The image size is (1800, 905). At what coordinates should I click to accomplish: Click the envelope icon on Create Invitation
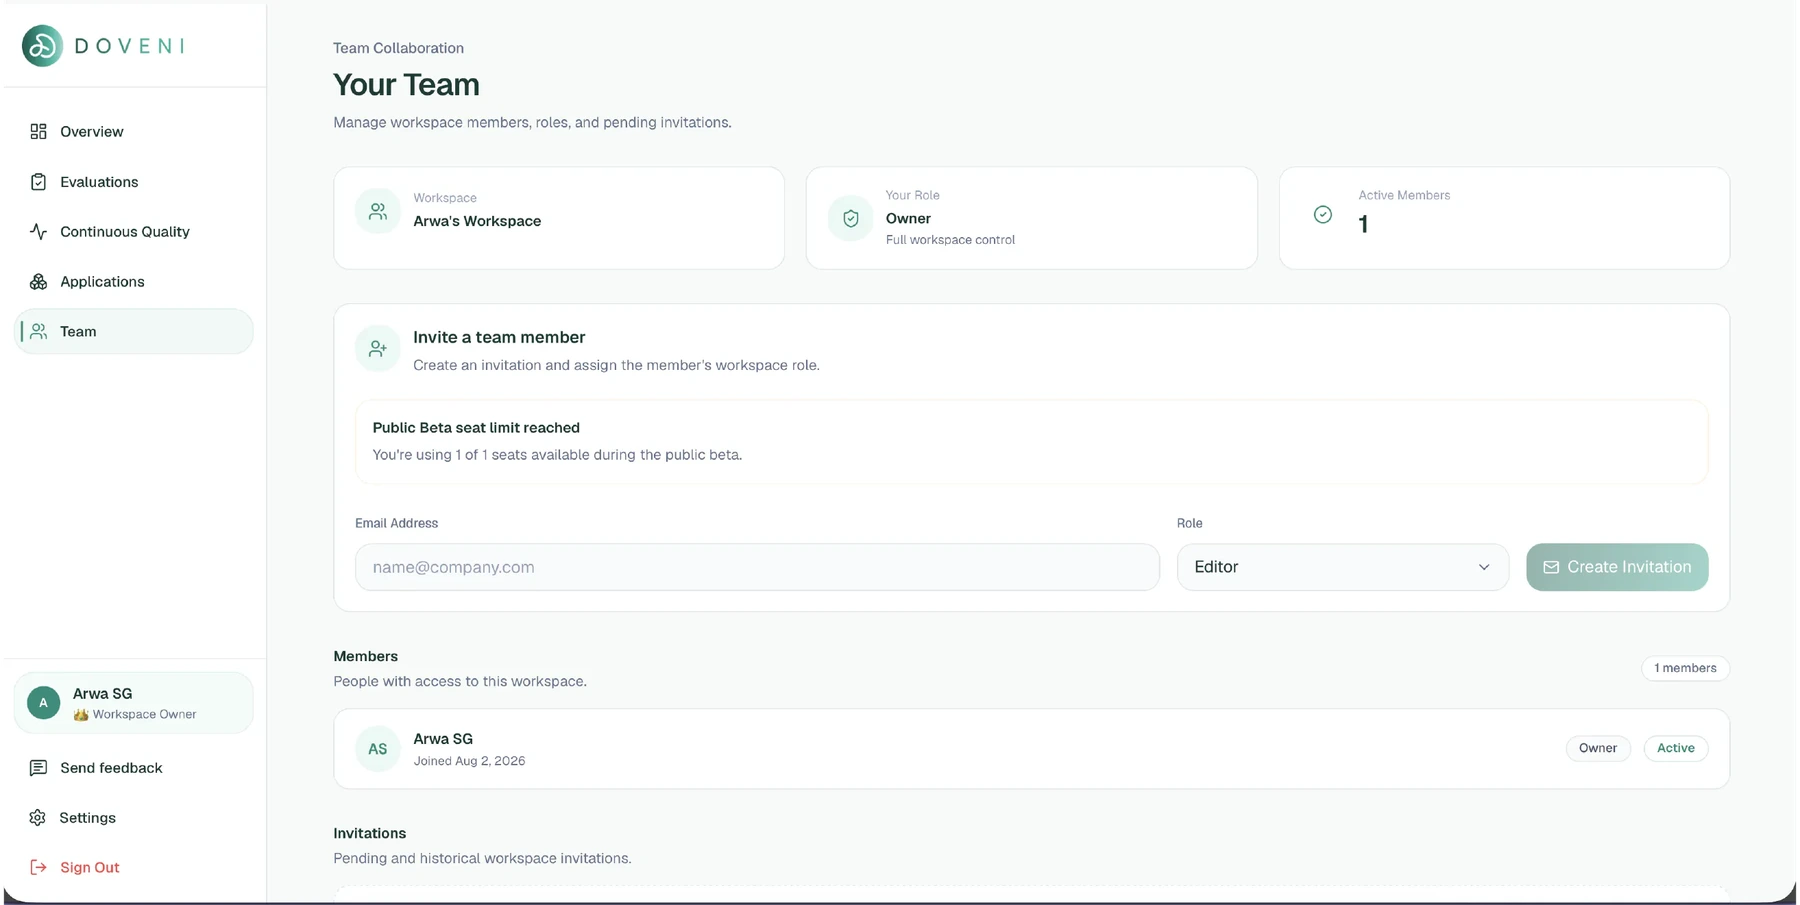(x=1551, y=568)
